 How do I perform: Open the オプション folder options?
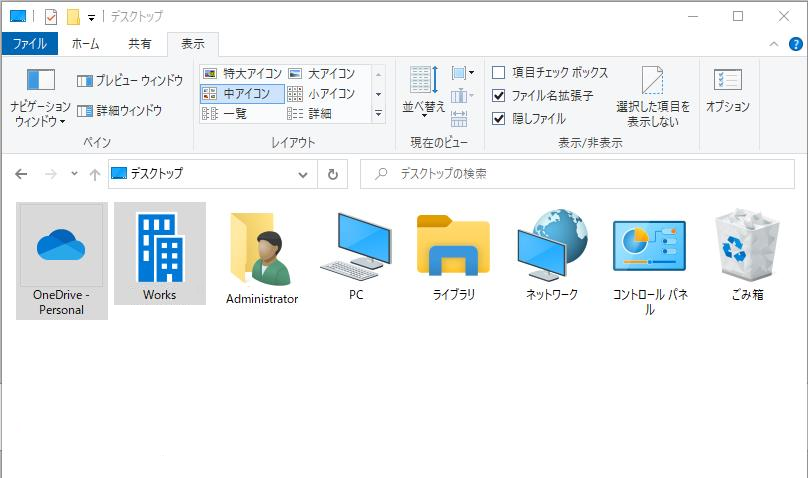pos(728,90)
